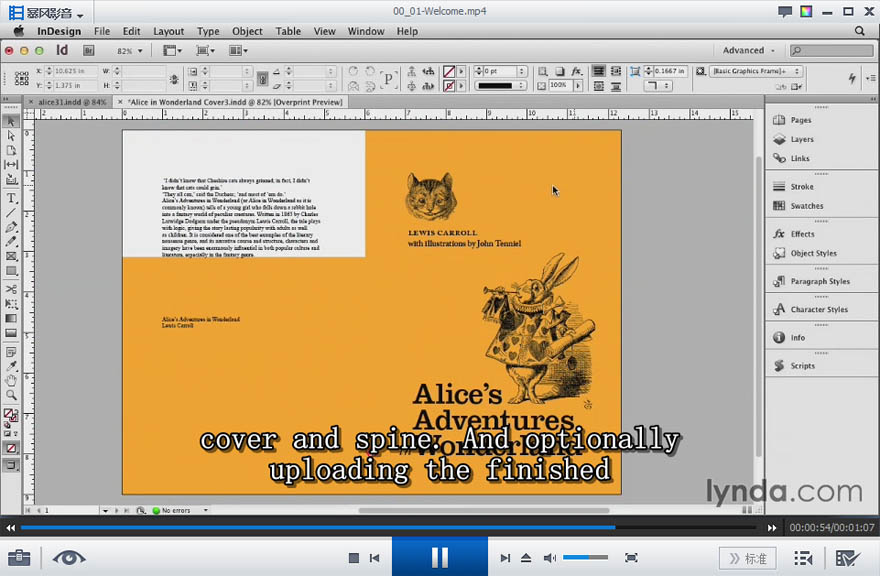Mute the video player volume
The image size is (880, 576).
coord(549,558)
